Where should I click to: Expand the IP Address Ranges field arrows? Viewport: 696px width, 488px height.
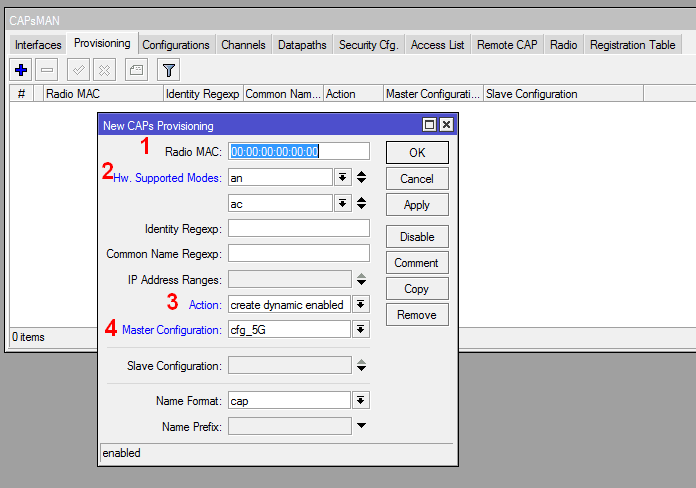[361, 279]
